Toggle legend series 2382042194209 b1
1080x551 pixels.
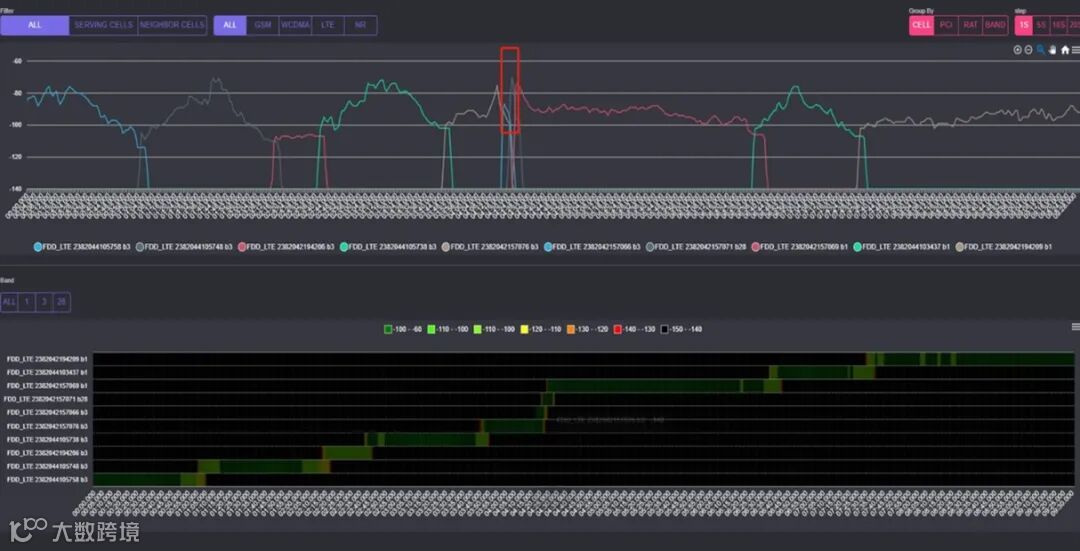click(x=1004, y=247)
